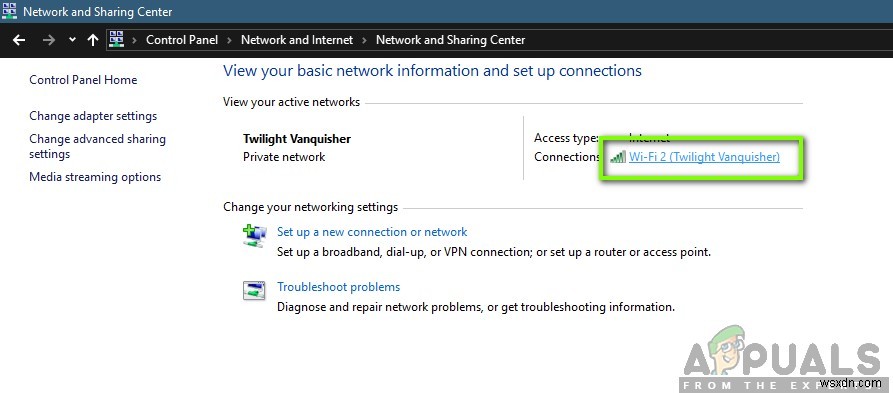The height and width of the screenshot is (393, 893).
Task: Click the Control Panel icon in address bar
Action: tap(117, 39)
